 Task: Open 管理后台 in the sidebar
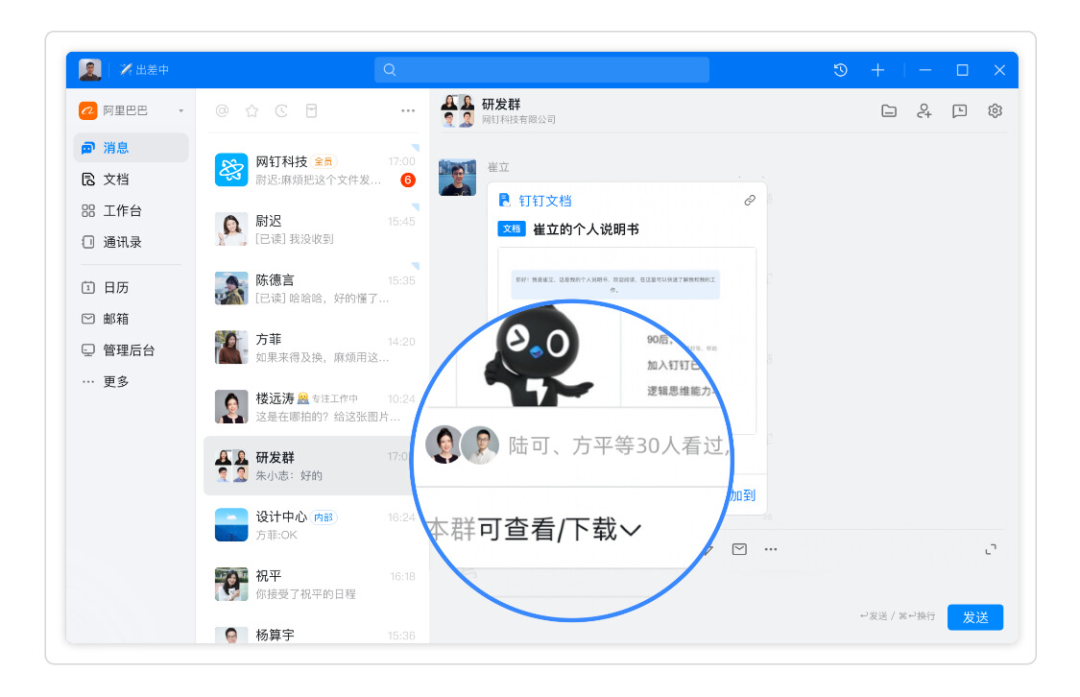tap(131, 350)
